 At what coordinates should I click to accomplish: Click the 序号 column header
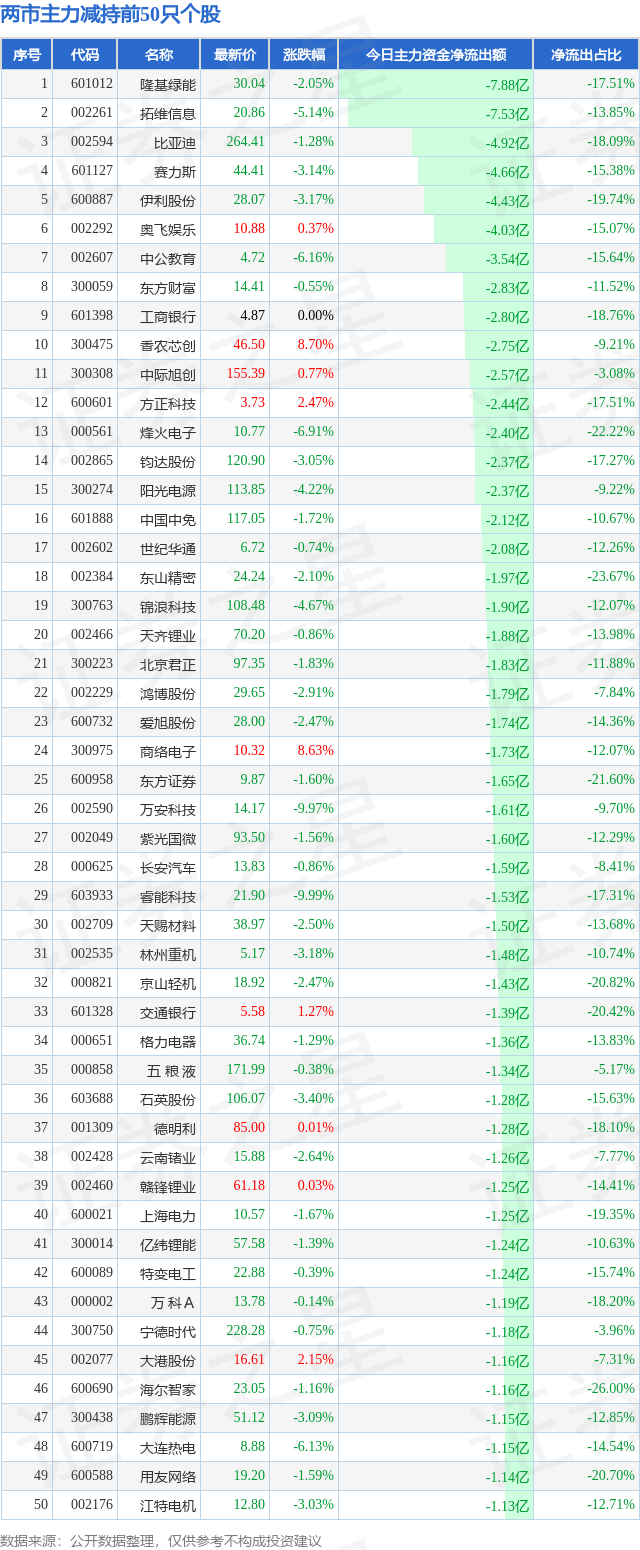coord(27,55)
